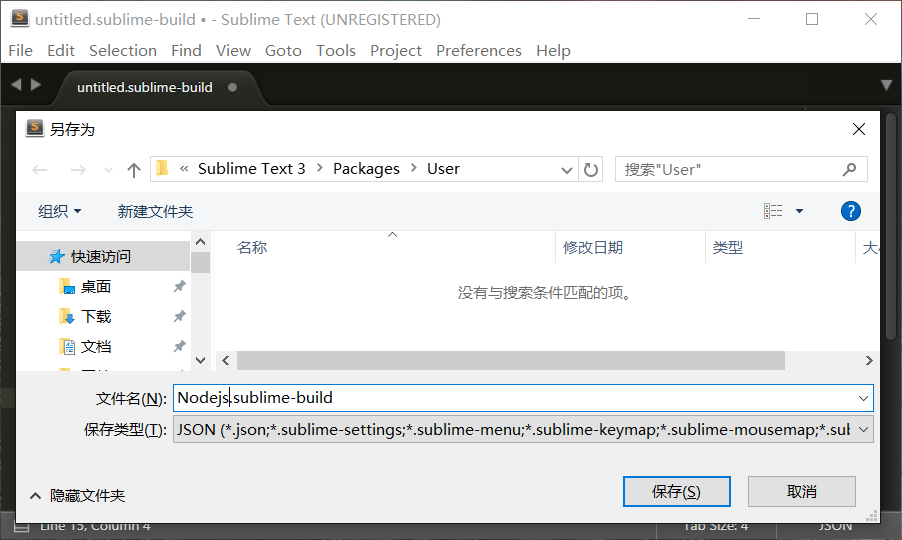
Task: Open the Help menu
Action: tap(553, 51)
